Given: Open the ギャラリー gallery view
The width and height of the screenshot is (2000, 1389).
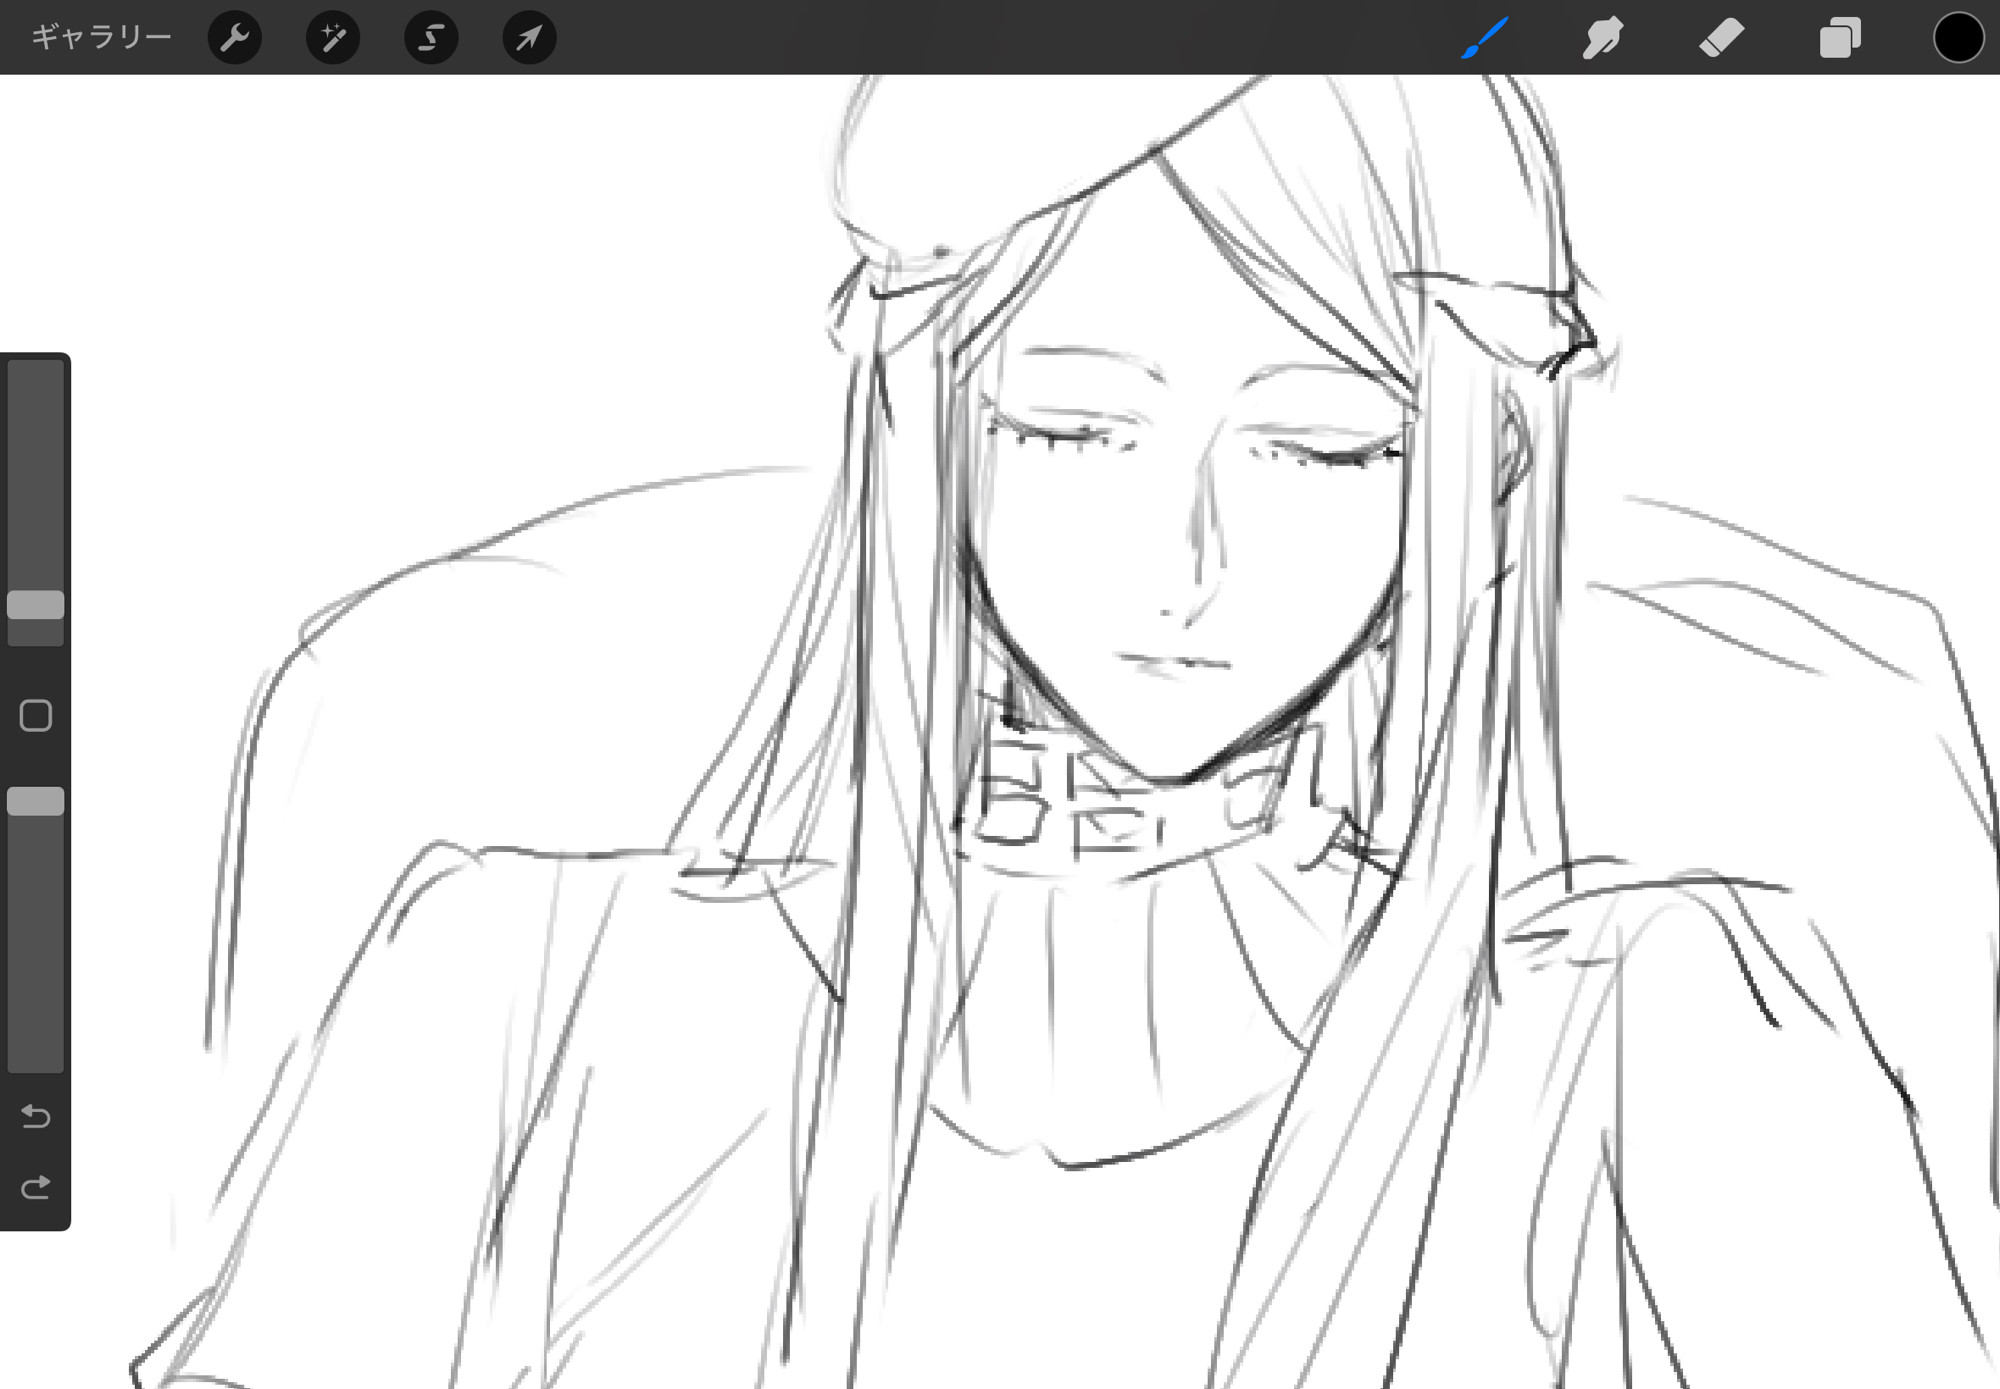Looking at the screenshot, I should click(101, 37).
